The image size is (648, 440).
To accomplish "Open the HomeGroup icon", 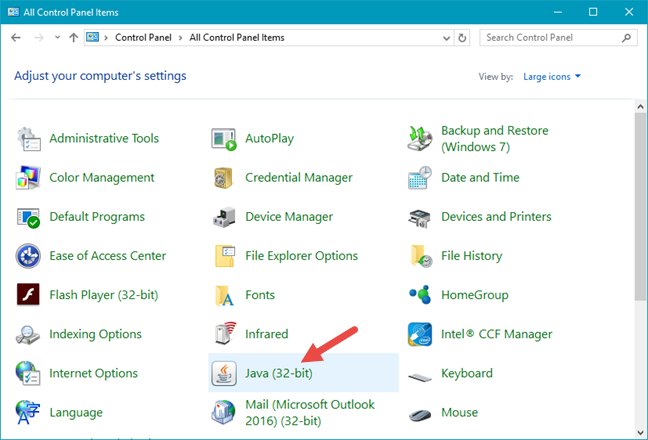I will [x=420, y=295].
